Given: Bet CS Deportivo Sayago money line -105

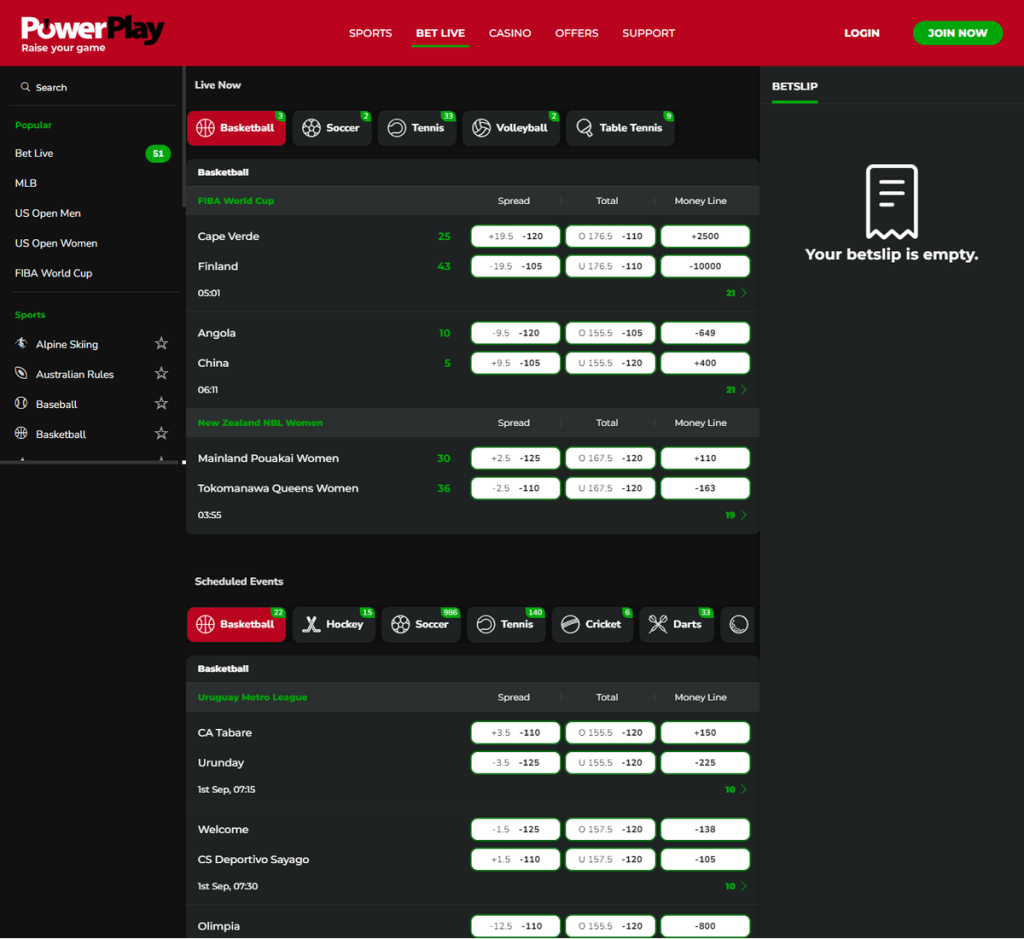Looking at the screenshot, I should (x=705, y=859).
